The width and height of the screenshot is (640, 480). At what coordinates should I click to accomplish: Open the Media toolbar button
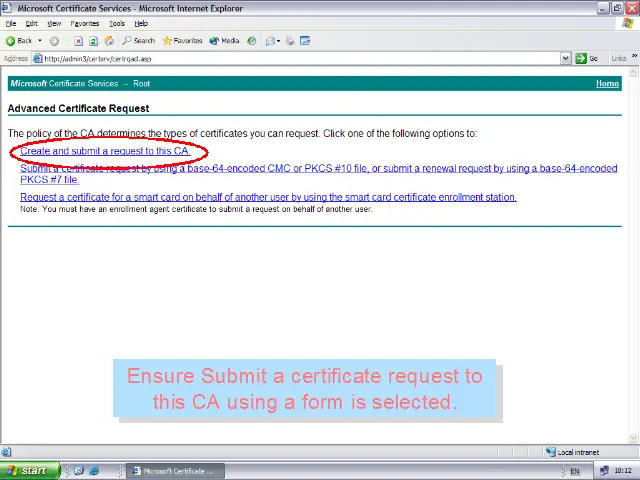tap(224, 41)
